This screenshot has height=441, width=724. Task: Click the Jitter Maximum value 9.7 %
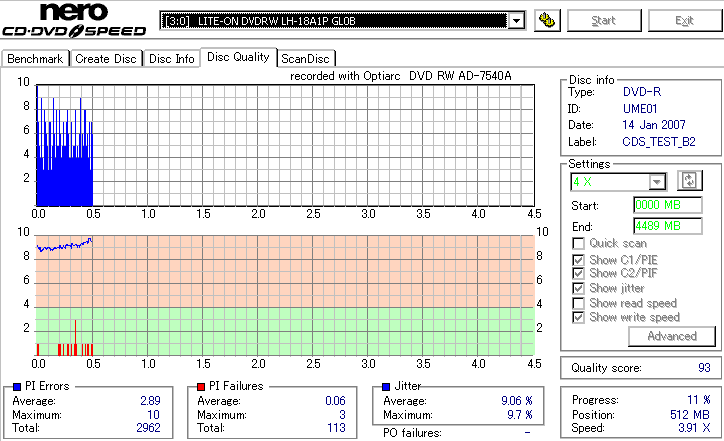pyautogui.click(x=520, y=415)
